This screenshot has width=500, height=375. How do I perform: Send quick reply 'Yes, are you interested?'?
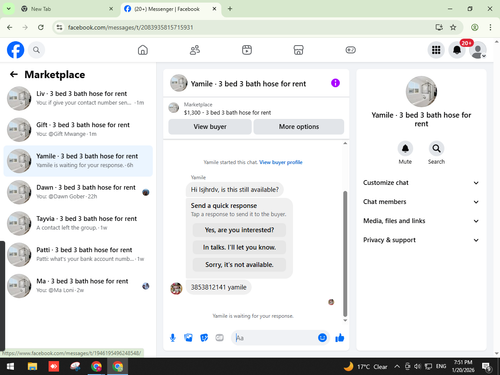(x=239, y=230)
